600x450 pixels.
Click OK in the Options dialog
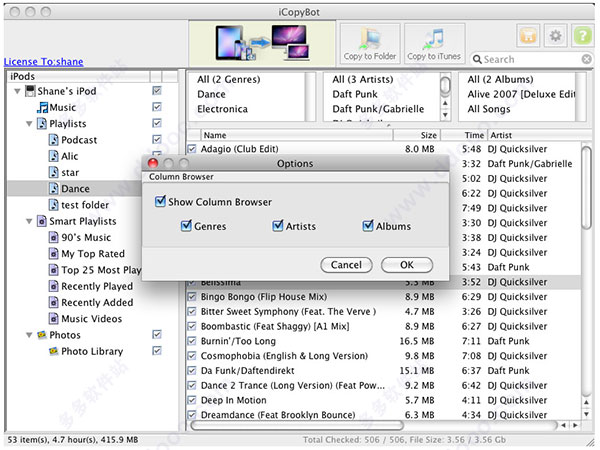407,265
